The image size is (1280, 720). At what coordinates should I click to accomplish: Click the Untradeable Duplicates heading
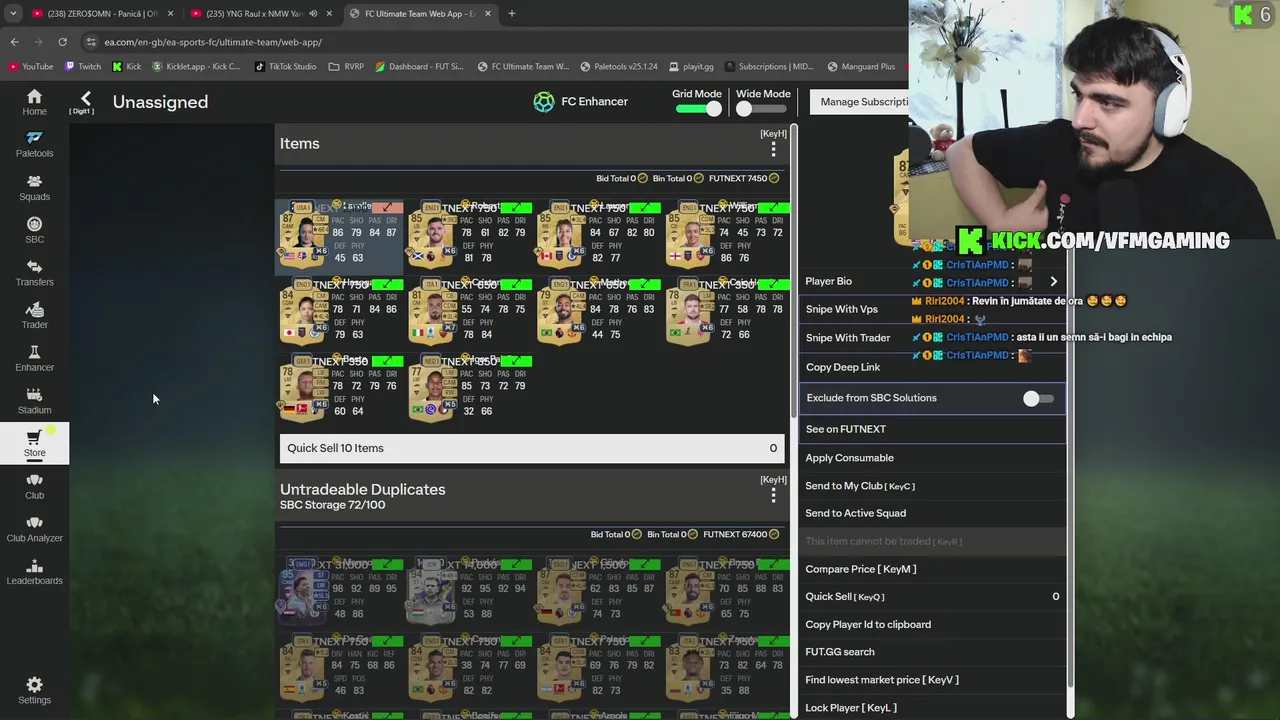coord(362,489)
